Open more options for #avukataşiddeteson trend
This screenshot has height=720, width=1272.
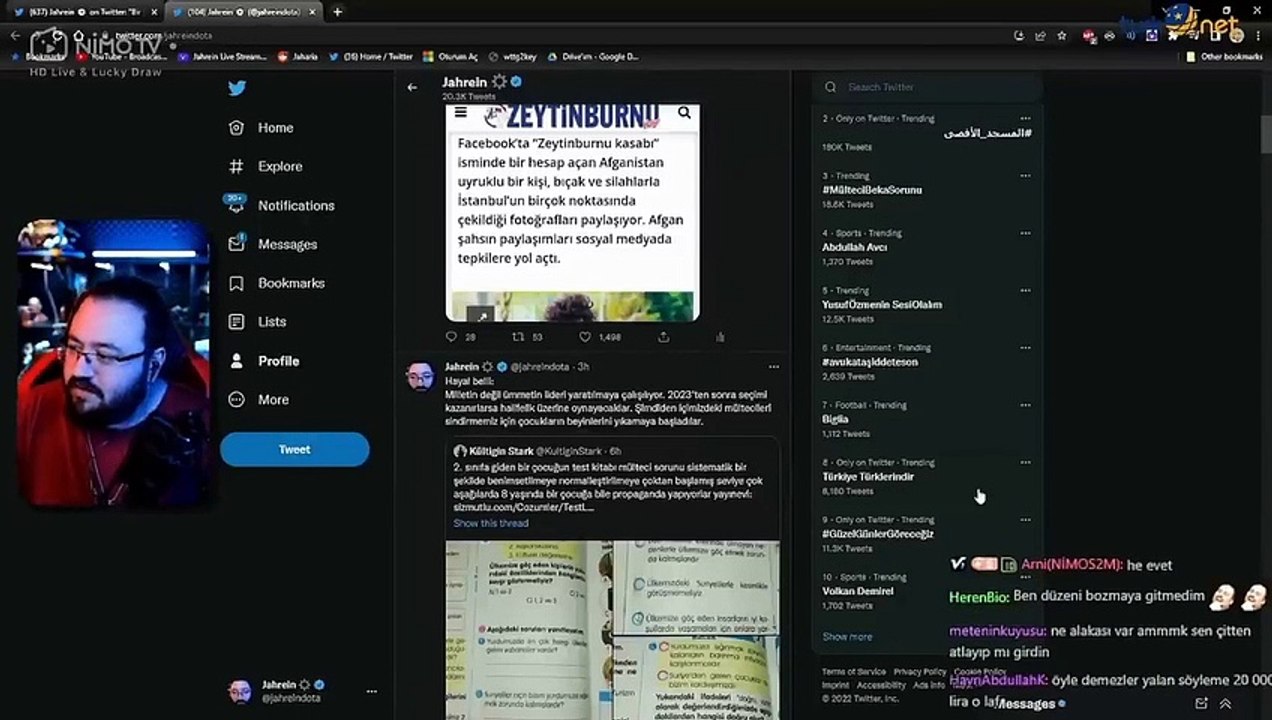tap(1025, 347)
